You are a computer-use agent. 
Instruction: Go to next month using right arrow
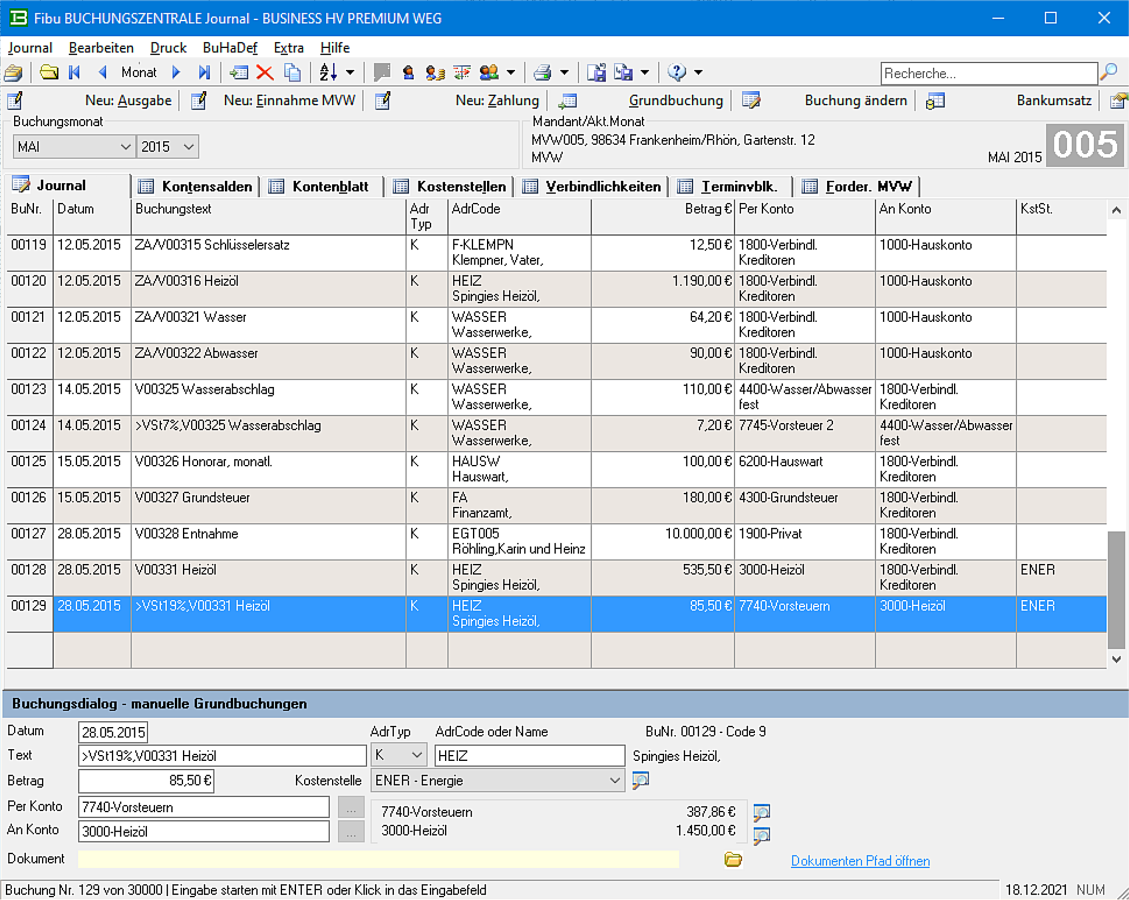click(177, 72)
